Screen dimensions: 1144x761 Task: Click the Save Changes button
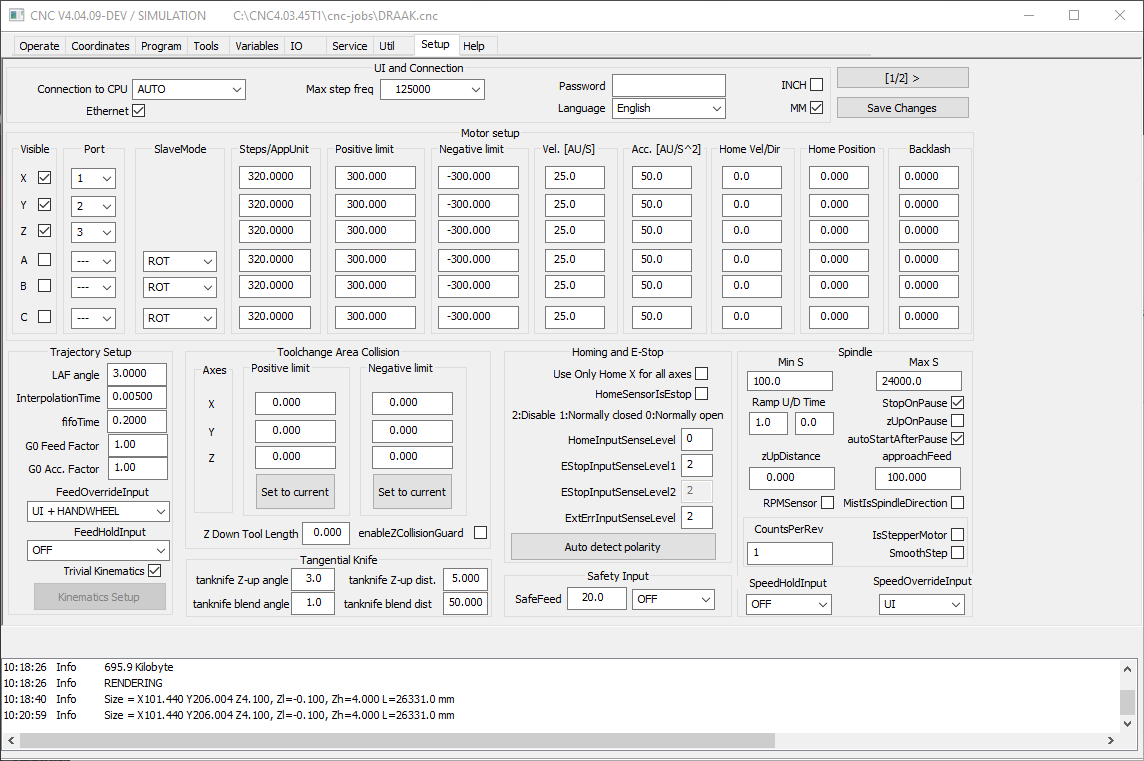tap(903, 108)
